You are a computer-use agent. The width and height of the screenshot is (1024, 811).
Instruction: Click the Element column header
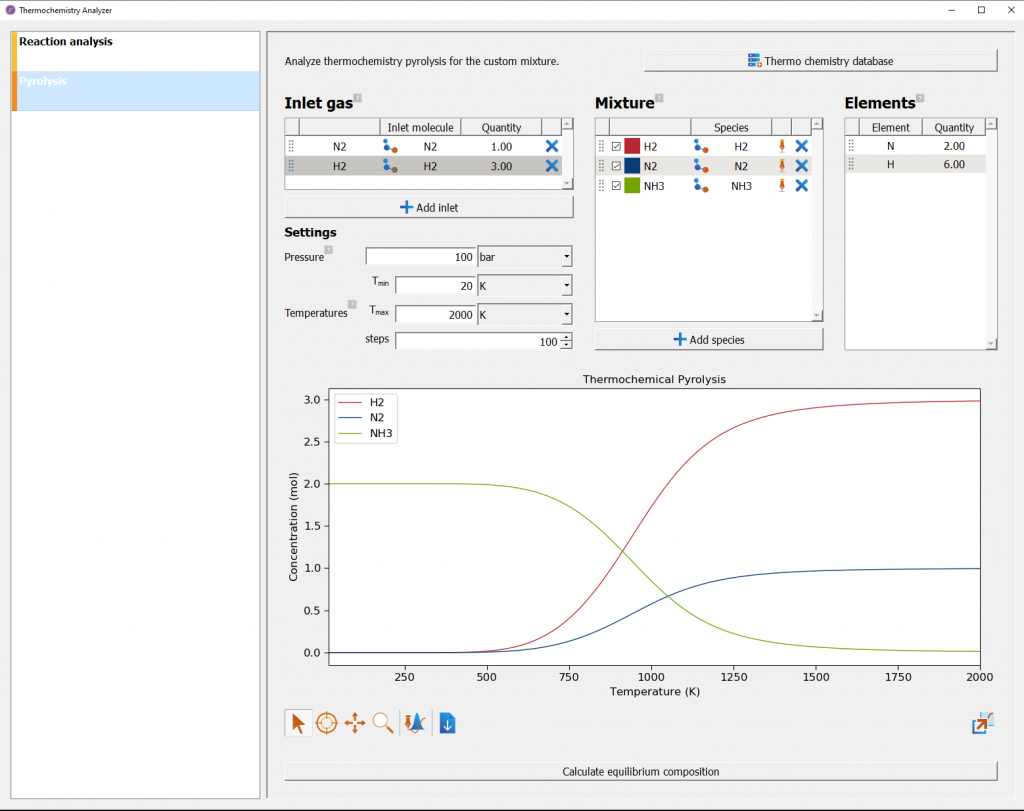[x=890, y=127]
